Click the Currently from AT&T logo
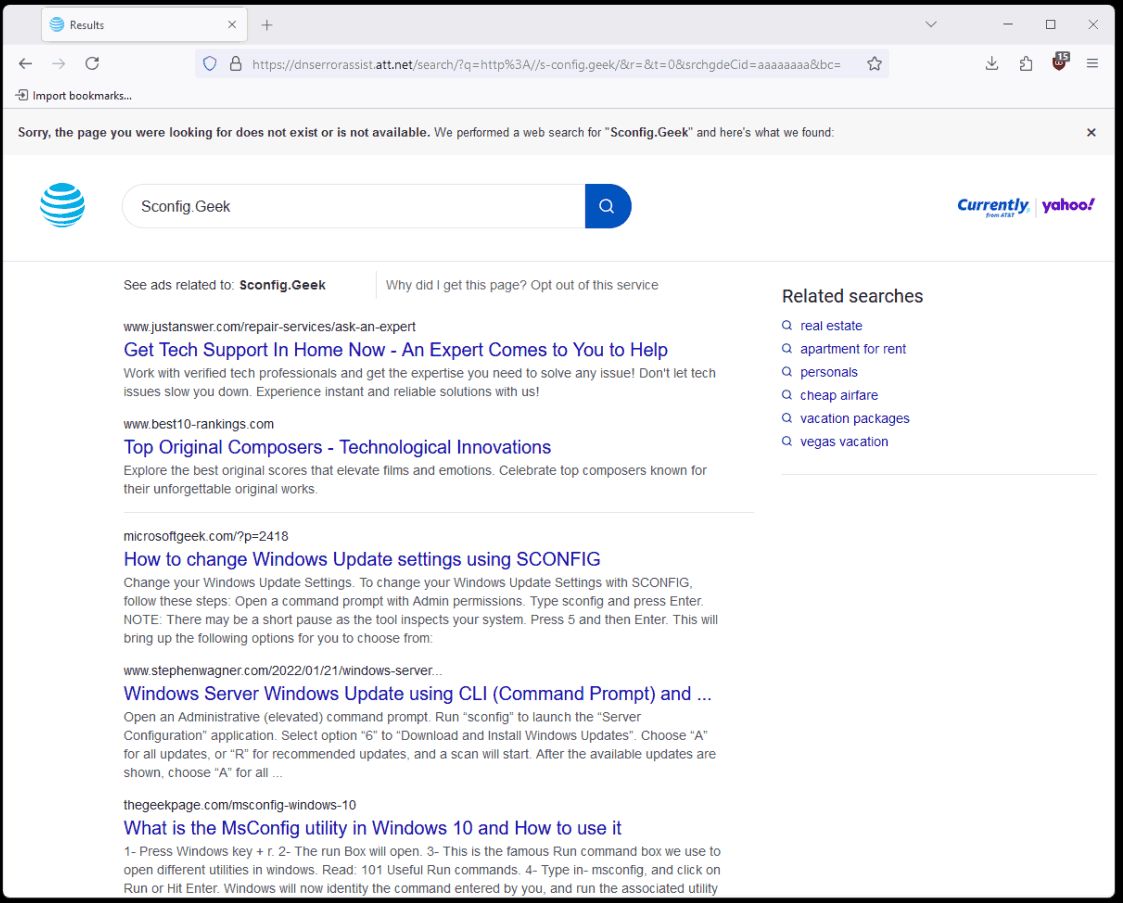 pos(993,206)
